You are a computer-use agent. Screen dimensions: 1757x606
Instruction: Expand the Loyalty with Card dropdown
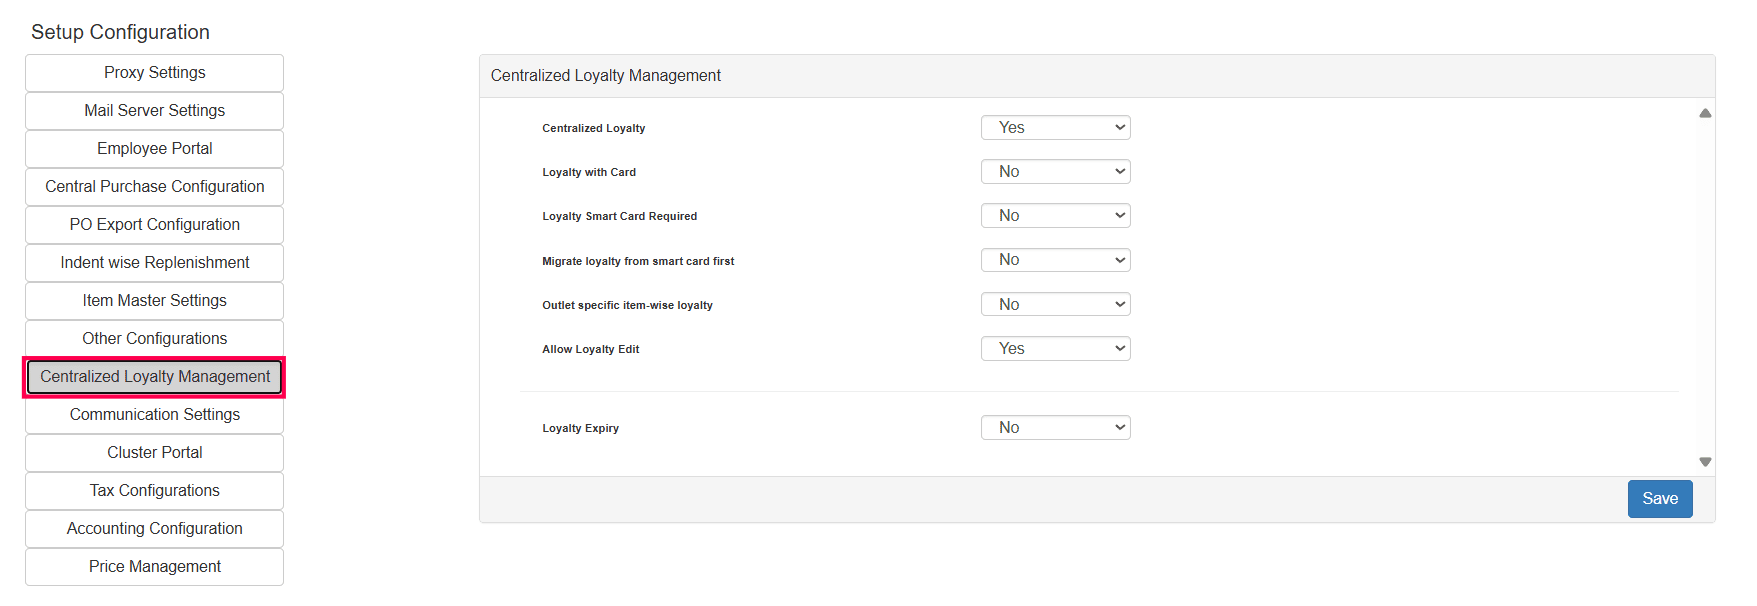1055,172
